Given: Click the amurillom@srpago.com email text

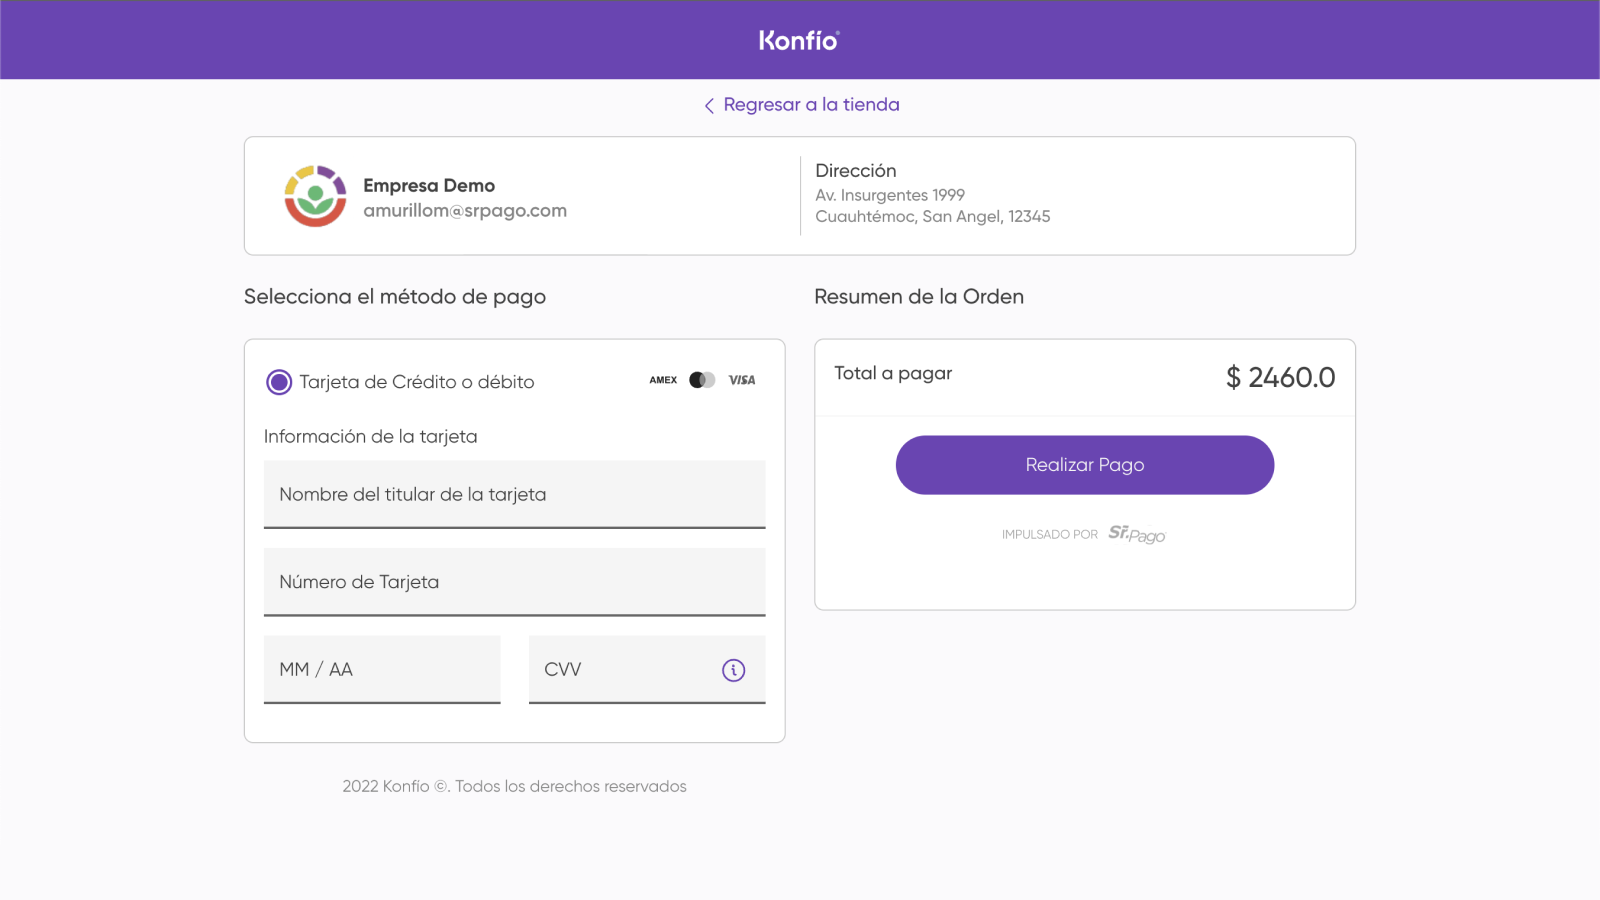Looking at the screenshot, I should (x=465, y=211).
